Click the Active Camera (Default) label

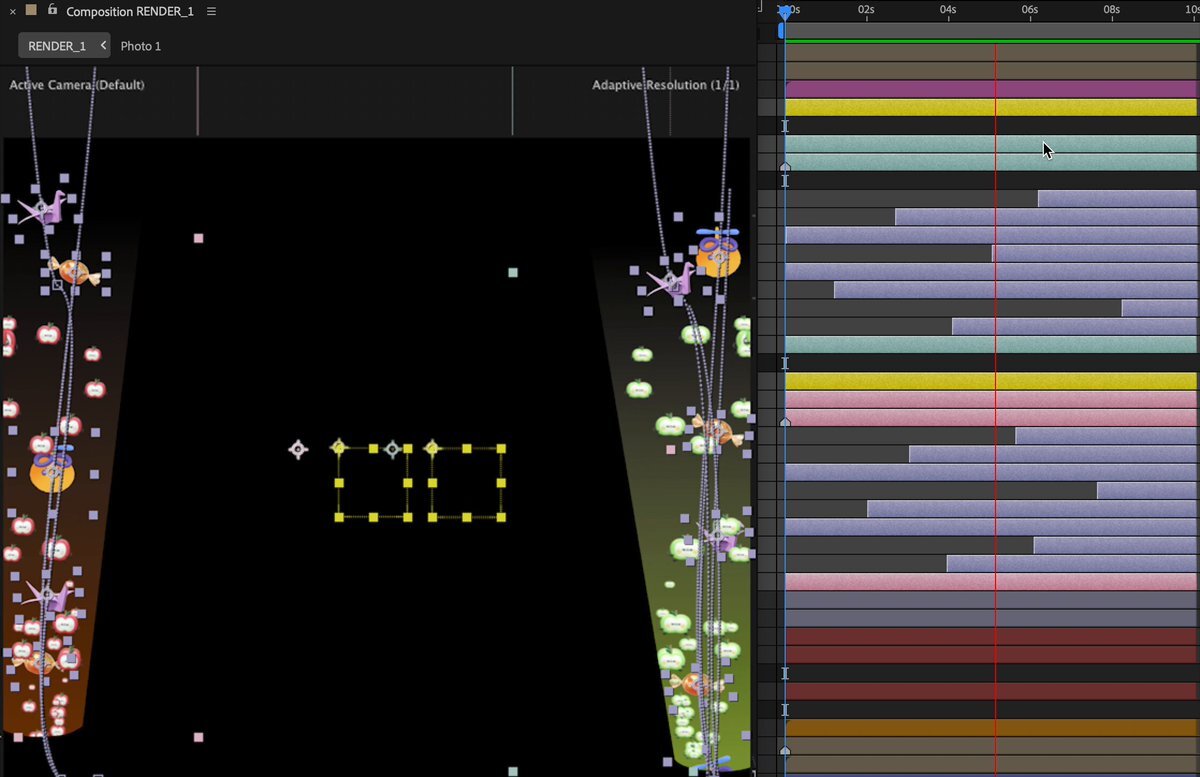77,85
